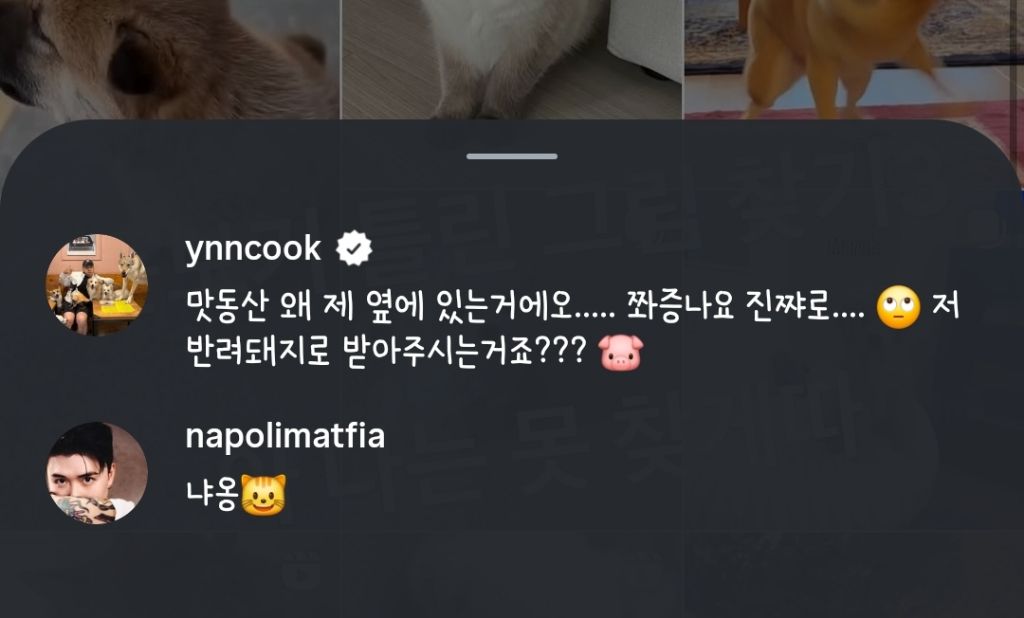Tap the comment line starting with 맛동산
The image size is (1024, 618).
(x=573, y=306)
